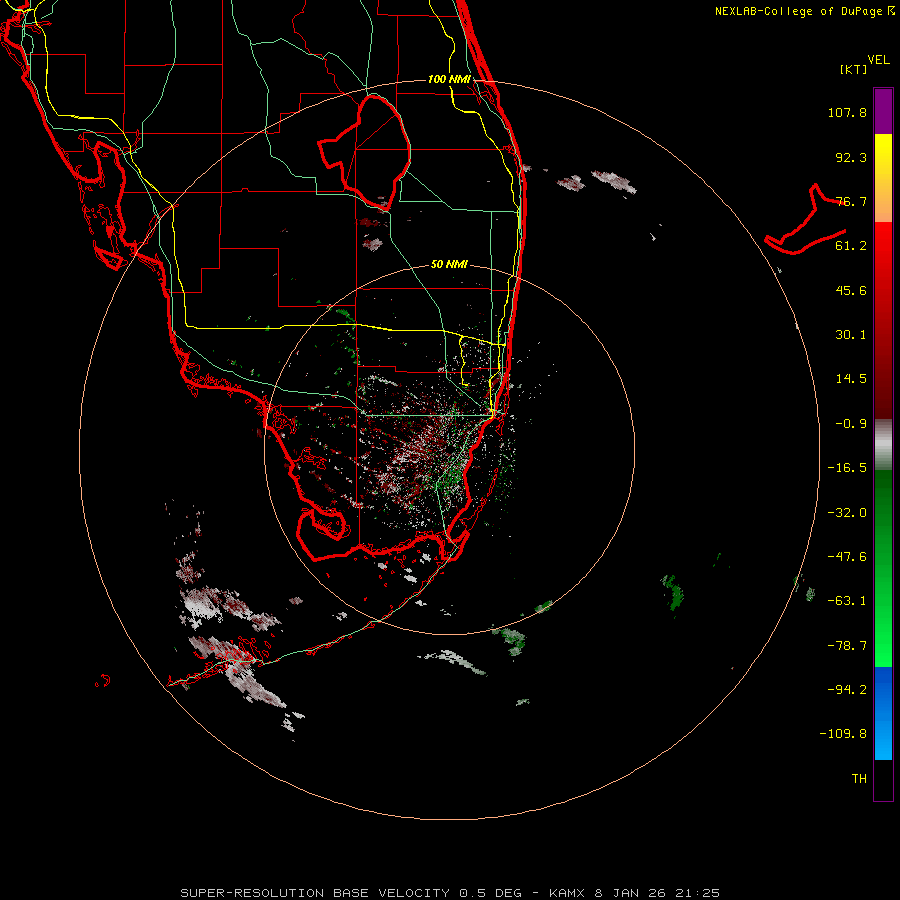Click the 100 NMI range ring label
The height and width of the screenshot is (900, 900).
click(x=449, y=79)
